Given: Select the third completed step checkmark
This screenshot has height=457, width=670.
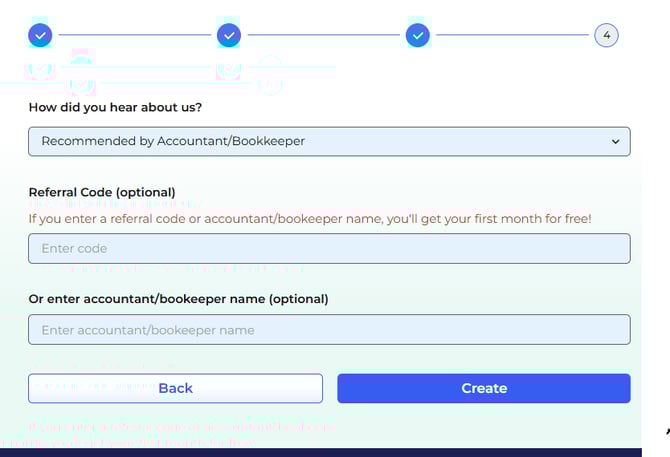Looking at the screenshot, I should pos(418,36).
